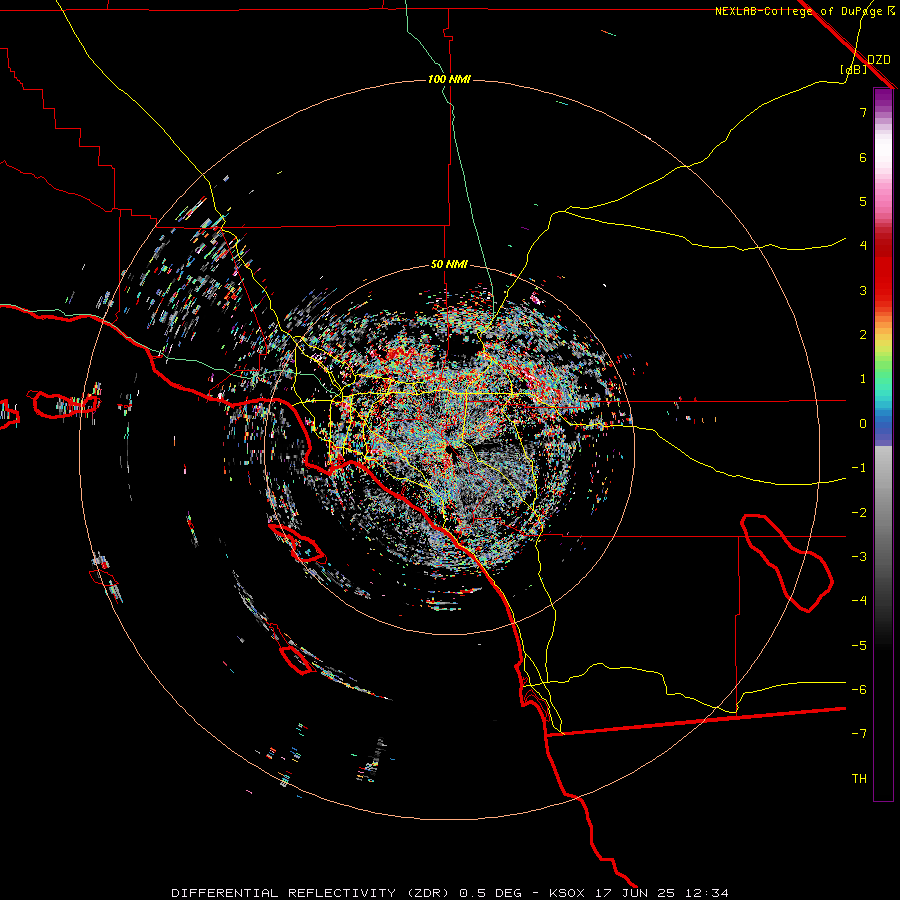Click the 3 value on the color scale
Image resolution: width=900 pixels, height=900 pixels.
pyautogui.click(x=863, y=290)
